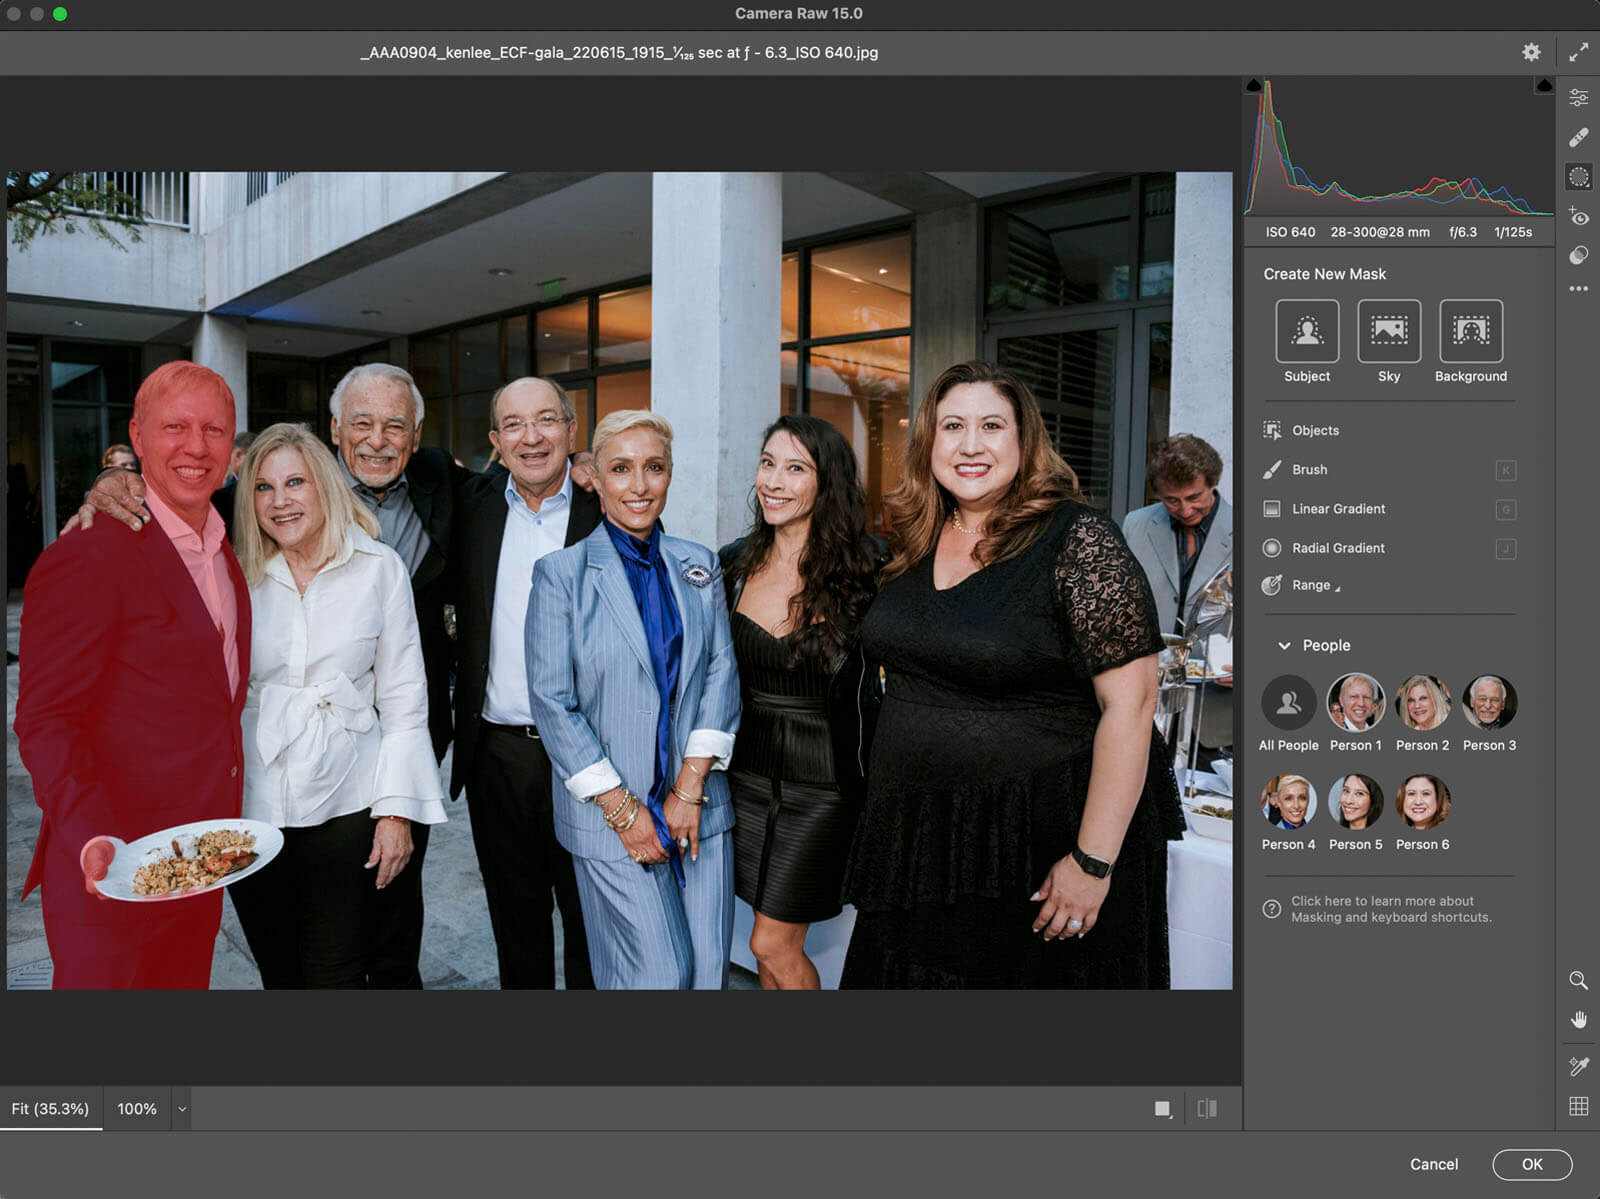Open the Range mask submenu
Screen dimensions: 1600x1199
coord(1314,586)
